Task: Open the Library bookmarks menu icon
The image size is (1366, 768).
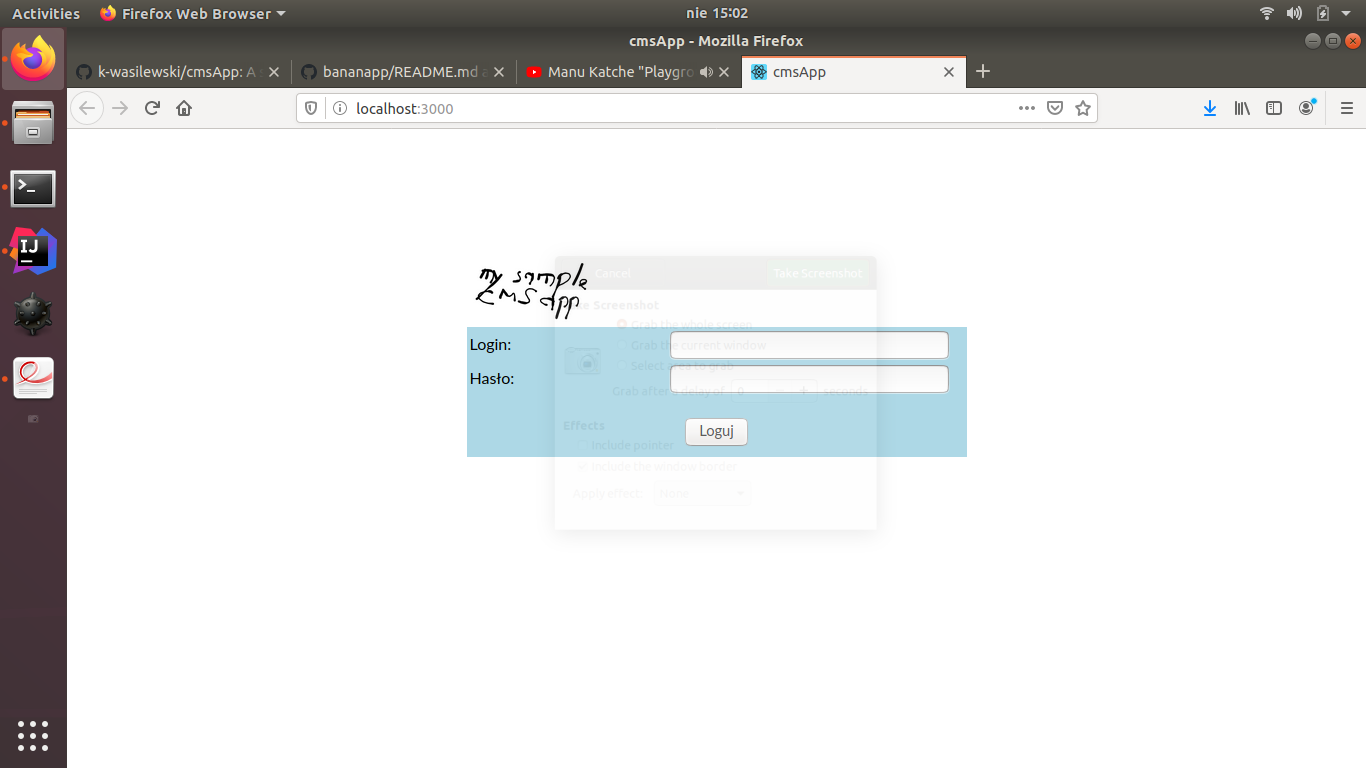Action: pos(1242,108)
